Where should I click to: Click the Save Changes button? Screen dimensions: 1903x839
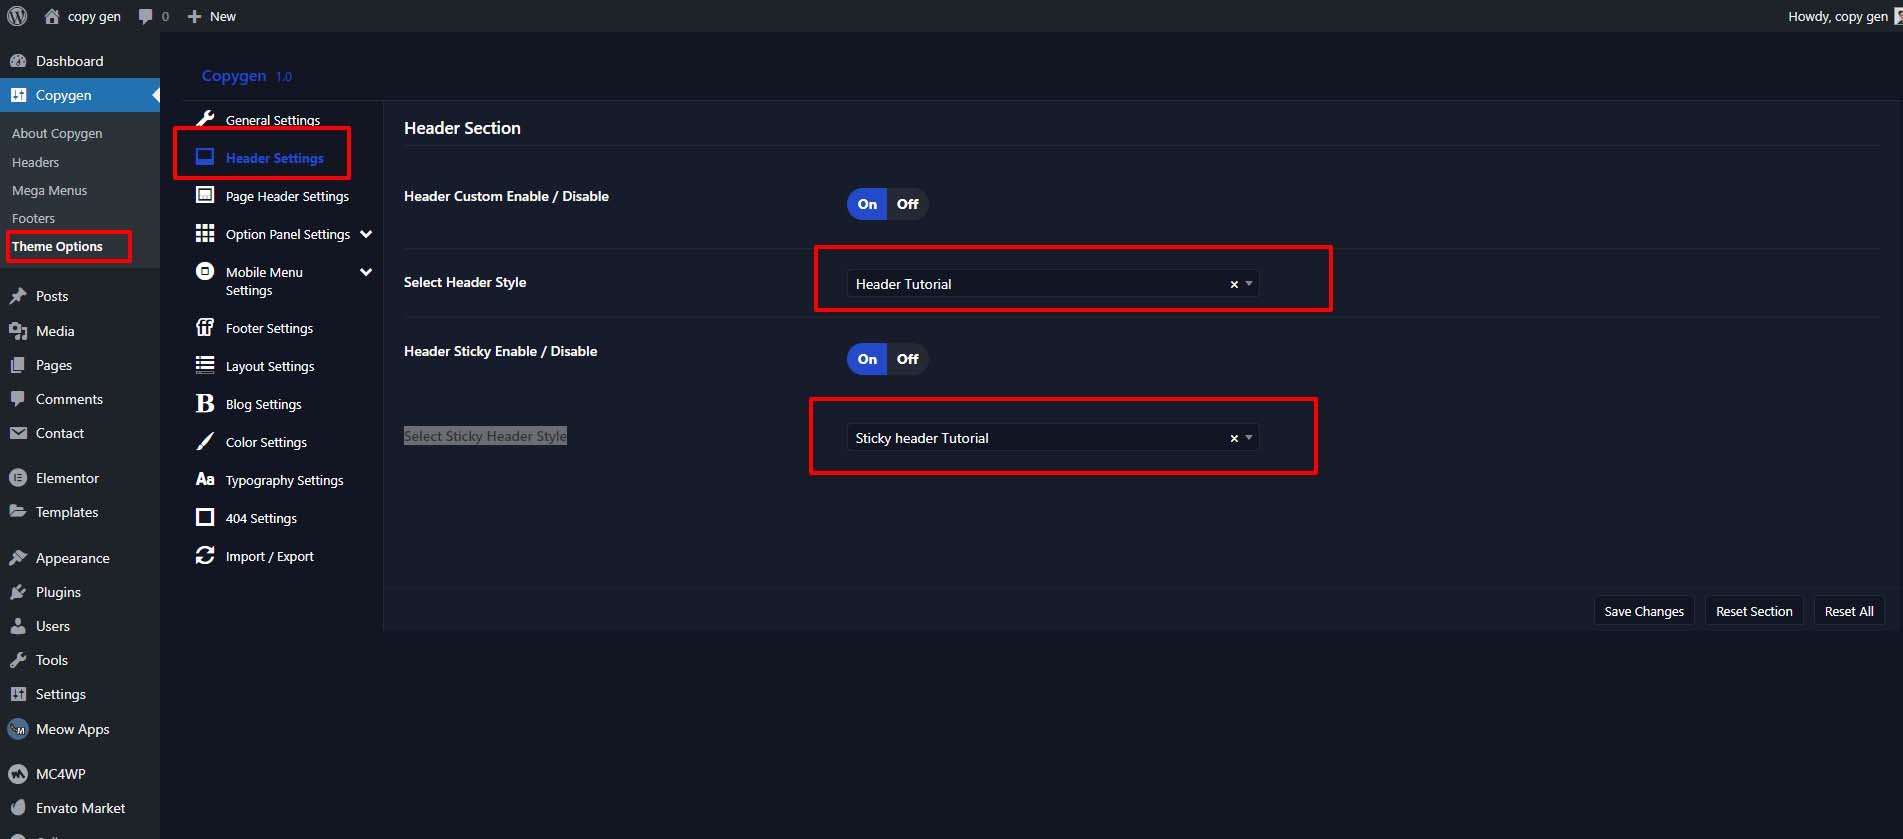[1644, 611]
